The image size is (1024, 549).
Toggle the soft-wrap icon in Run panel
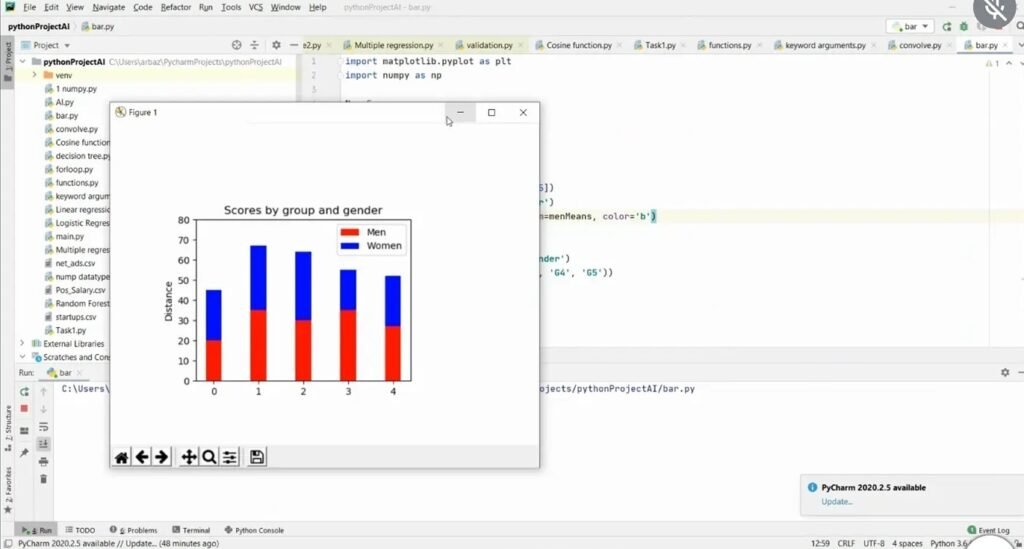tap(43, 427)
